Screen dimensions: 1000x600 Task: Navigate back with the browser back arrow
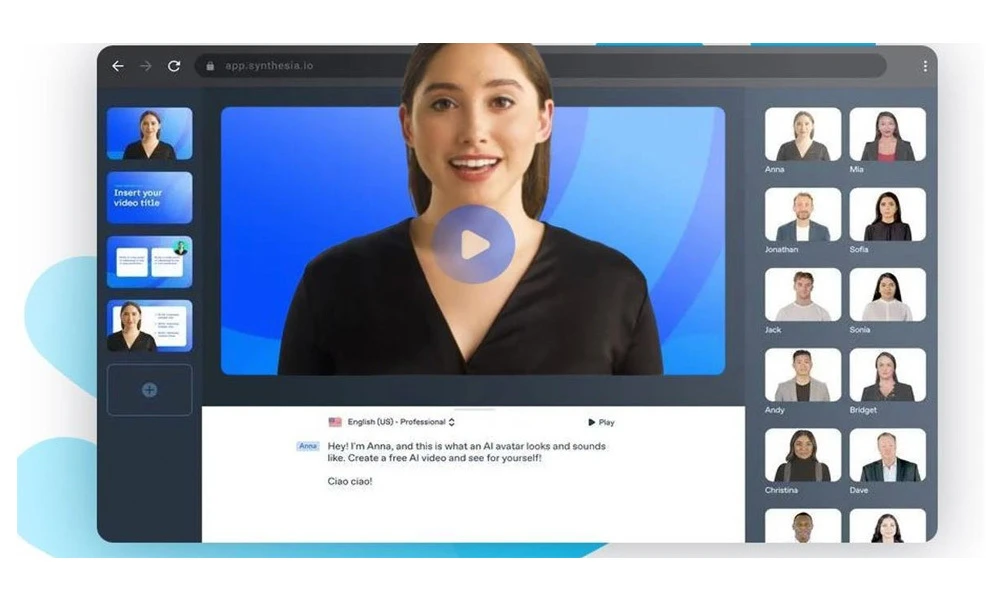[118, 65]
